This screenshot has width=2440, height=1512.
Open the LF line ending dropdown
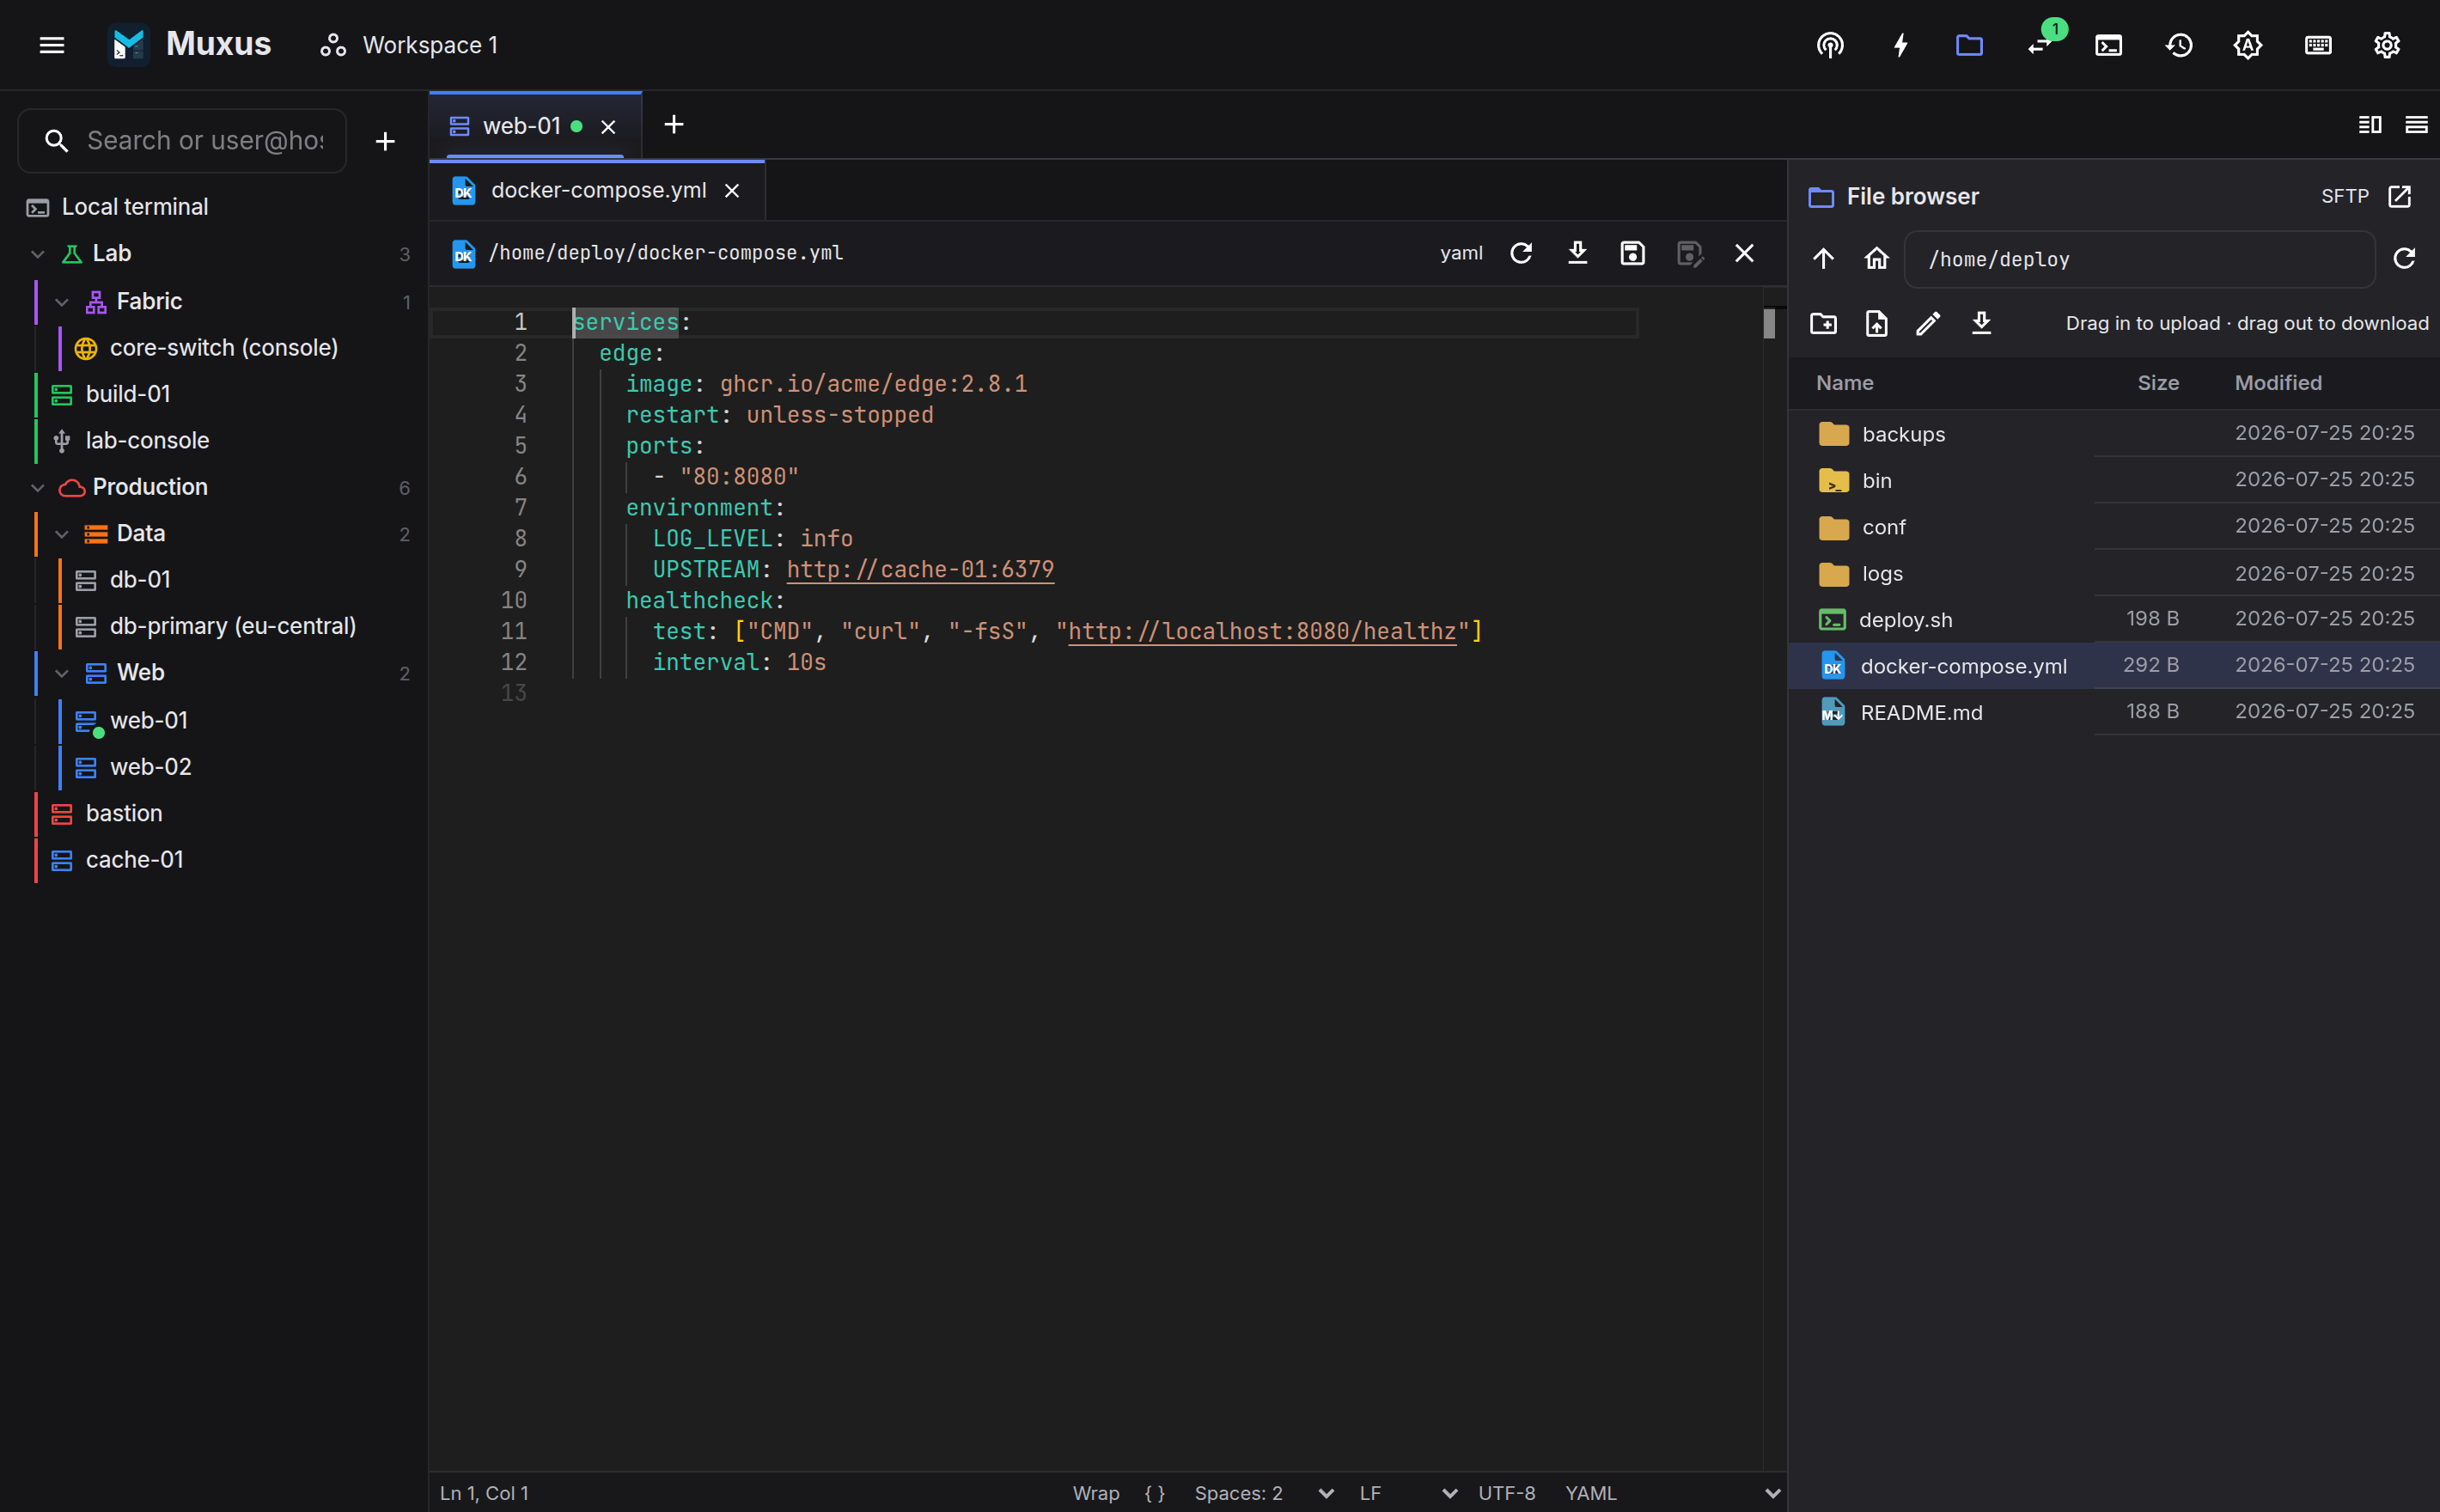point(1408,1493)
